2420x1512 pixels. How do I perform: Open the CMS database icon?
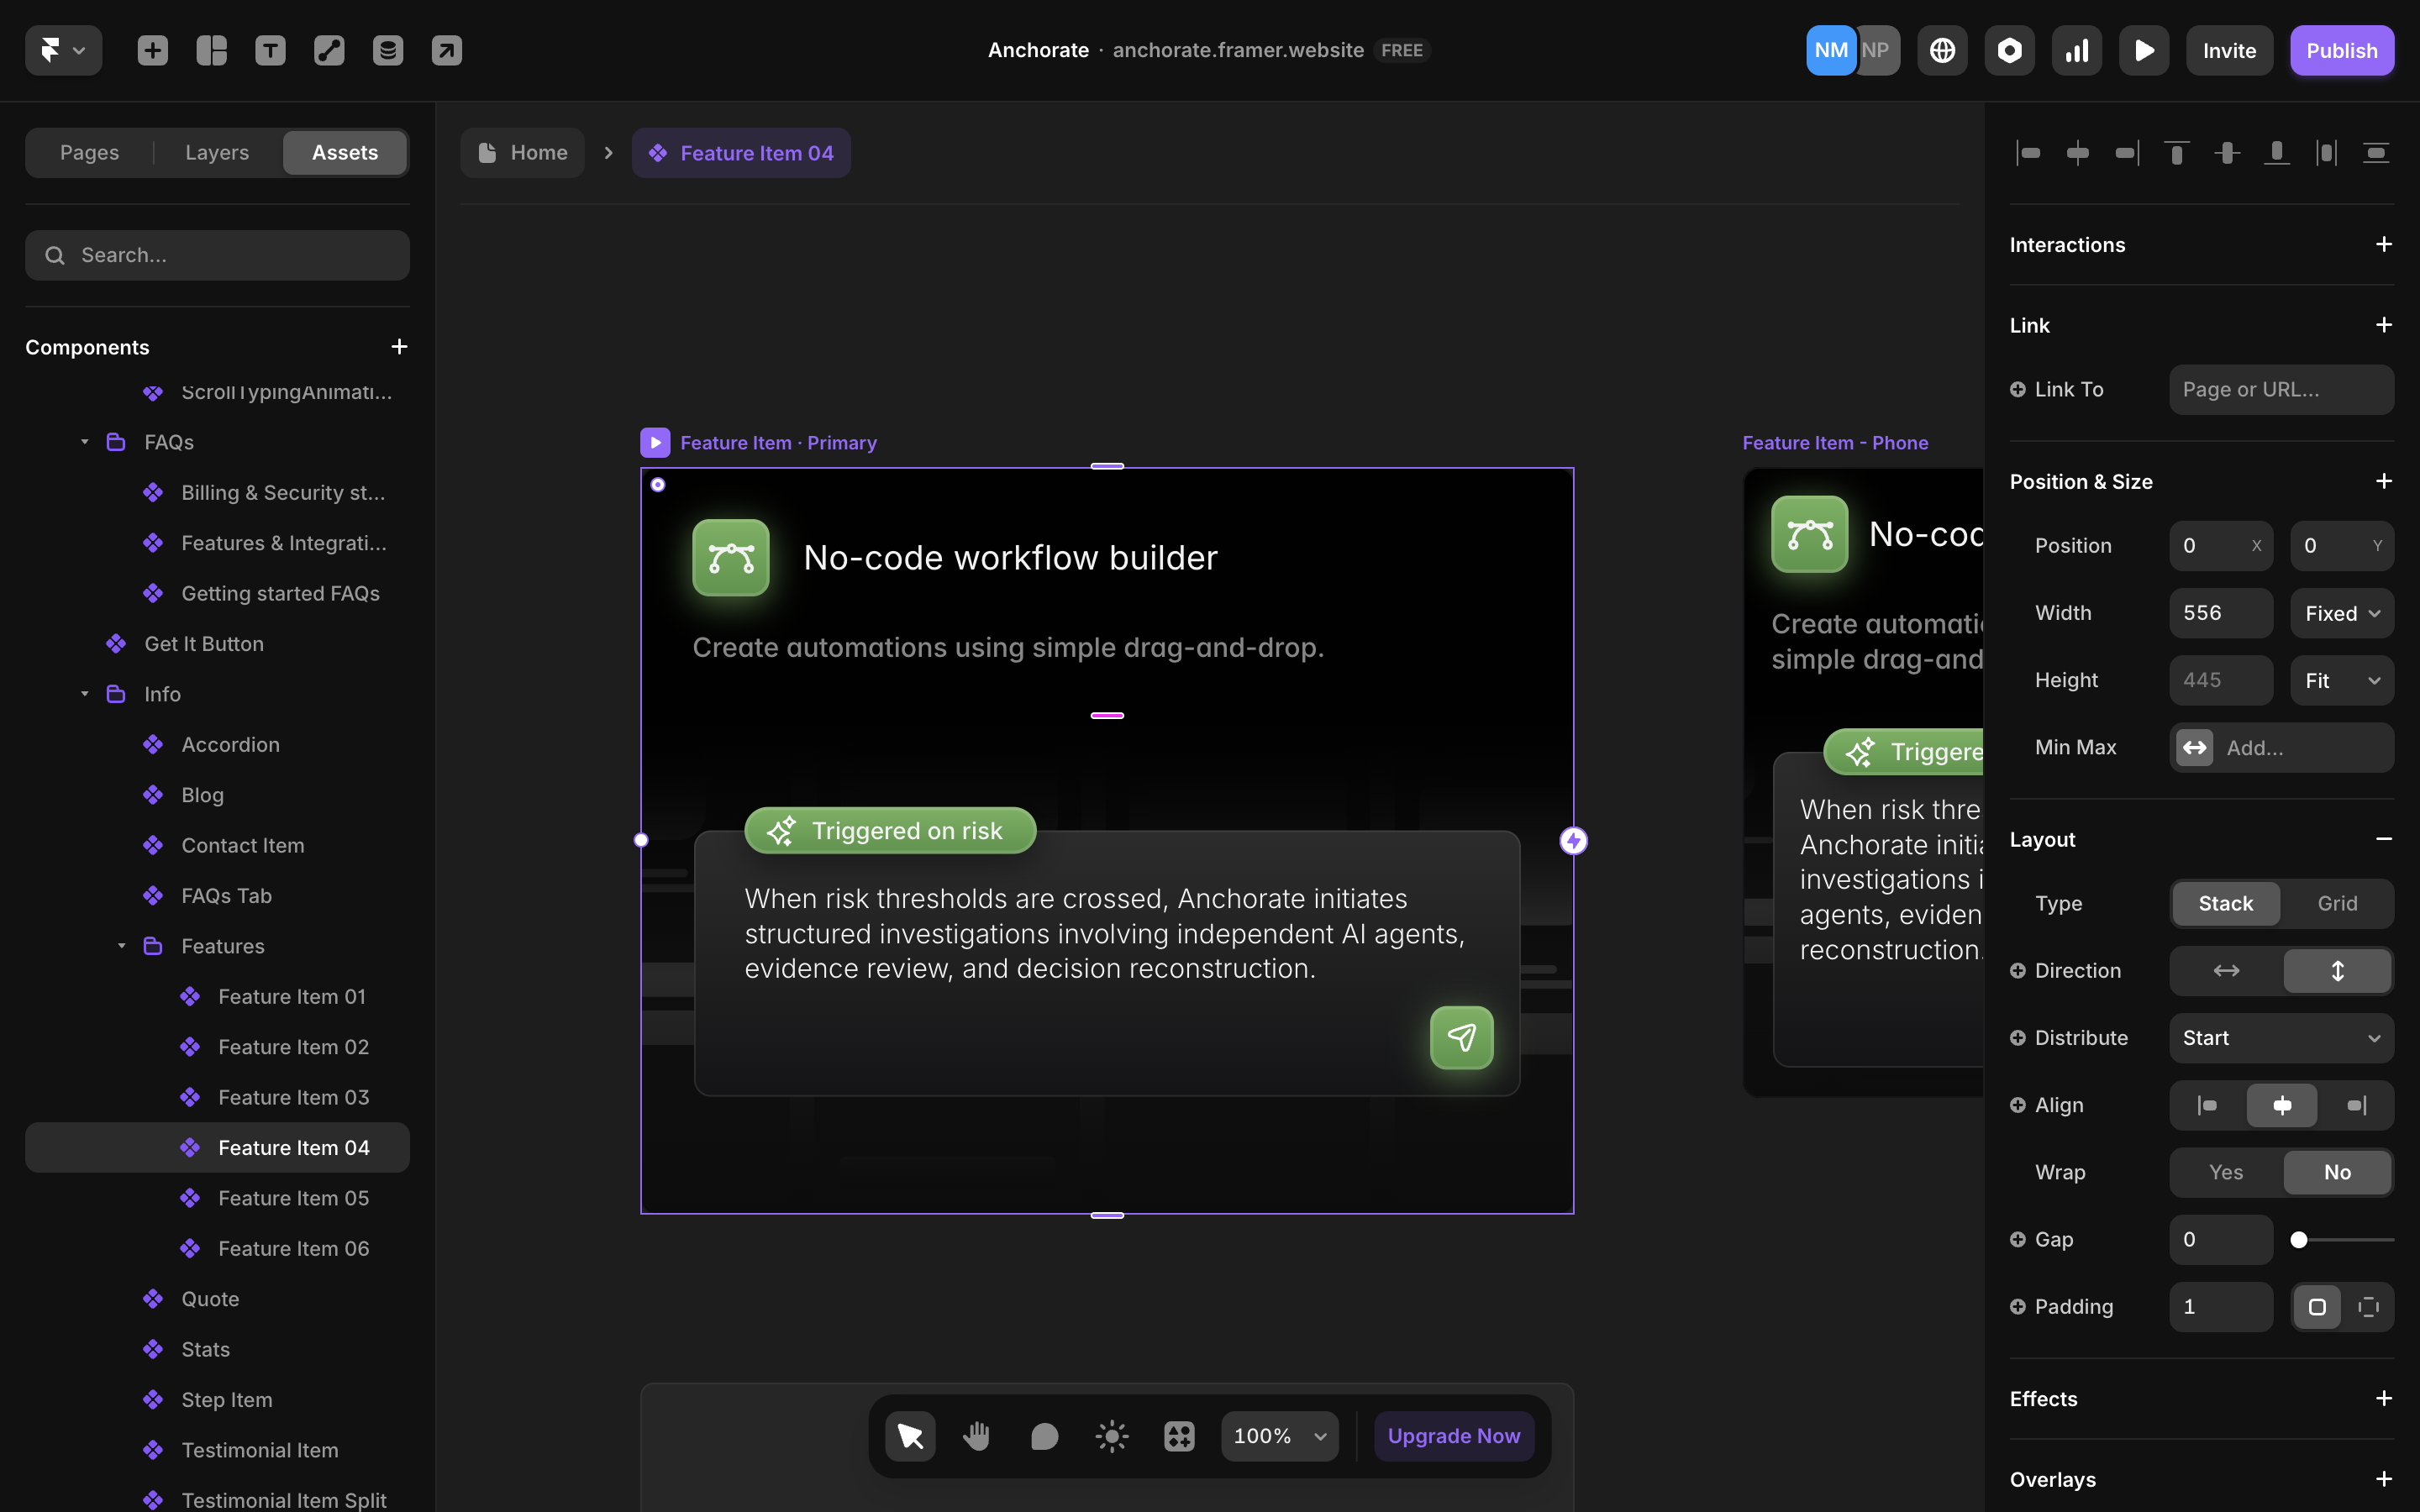click(x=388, y=50)
